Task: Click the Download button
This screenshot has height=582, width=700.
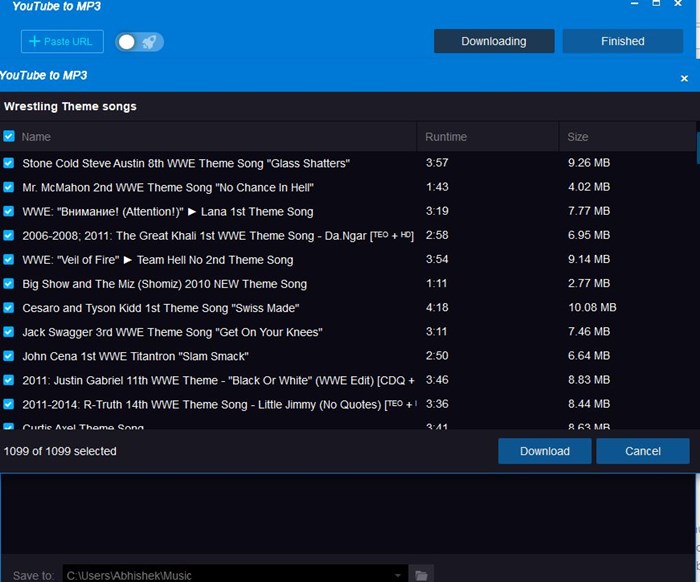Action: coord(545,451)
